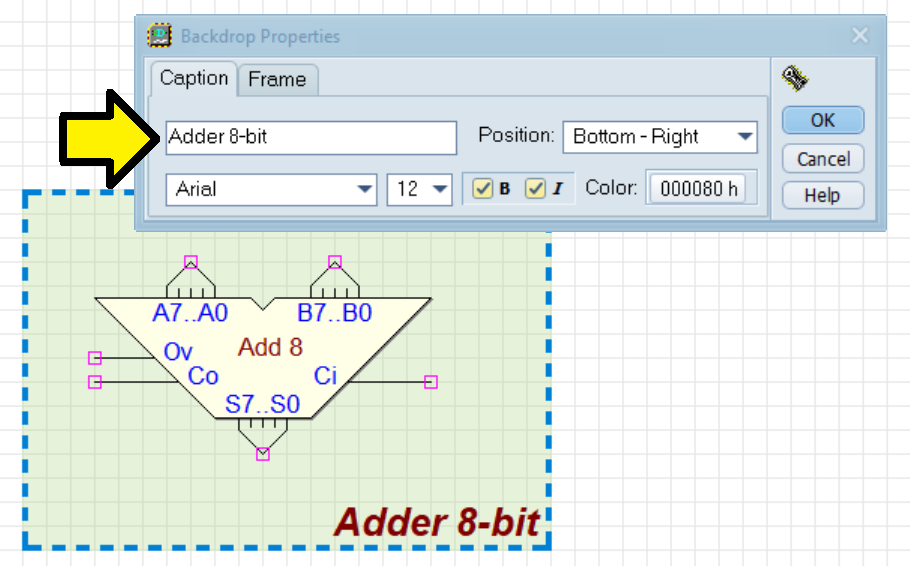This screenshot has height=566, width=910.
Task: Confirm with the OK button
Action: point(823,120)
